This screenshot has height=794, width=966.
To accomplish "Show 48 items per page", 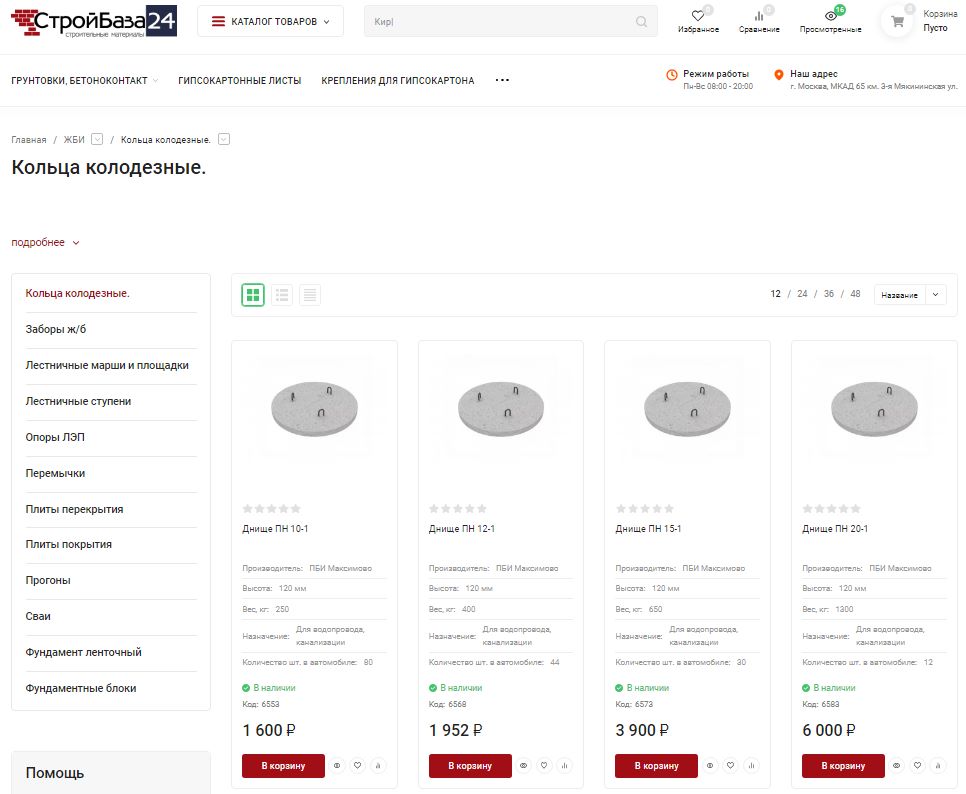I will pyautogui.click(x=855, y=294).
